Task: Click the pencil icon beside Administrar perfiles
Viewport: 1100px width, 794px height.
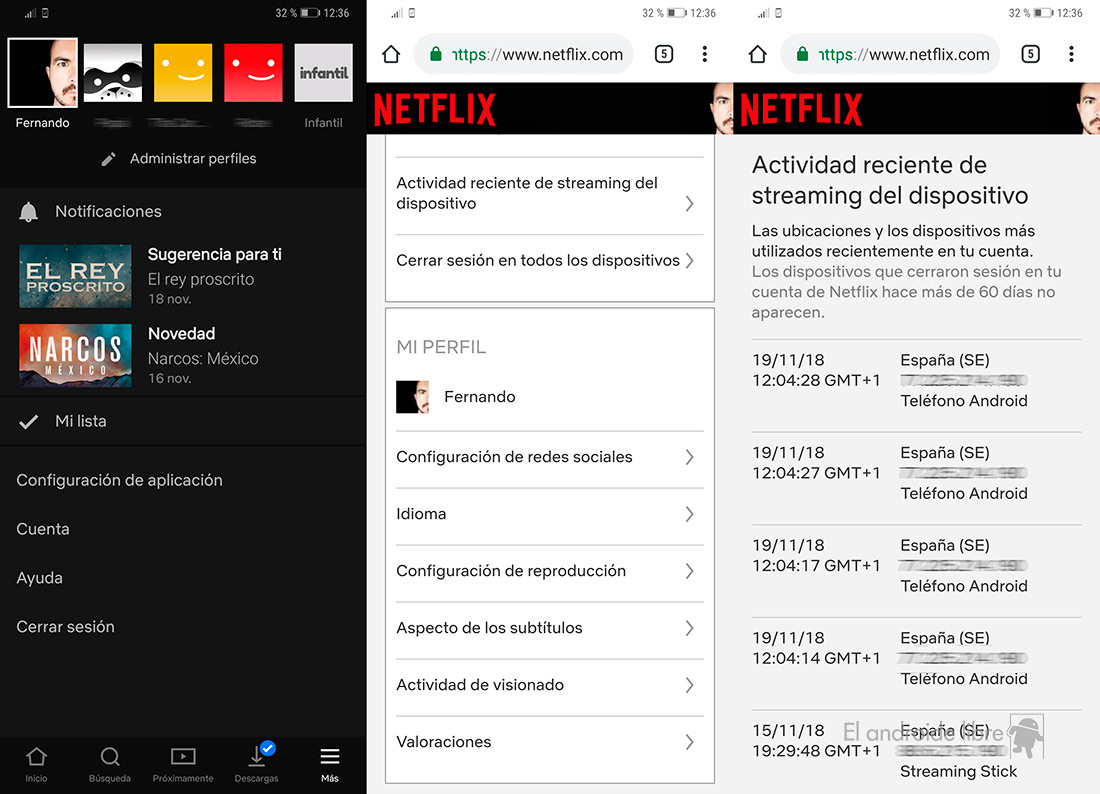Action: pos(109,159)
